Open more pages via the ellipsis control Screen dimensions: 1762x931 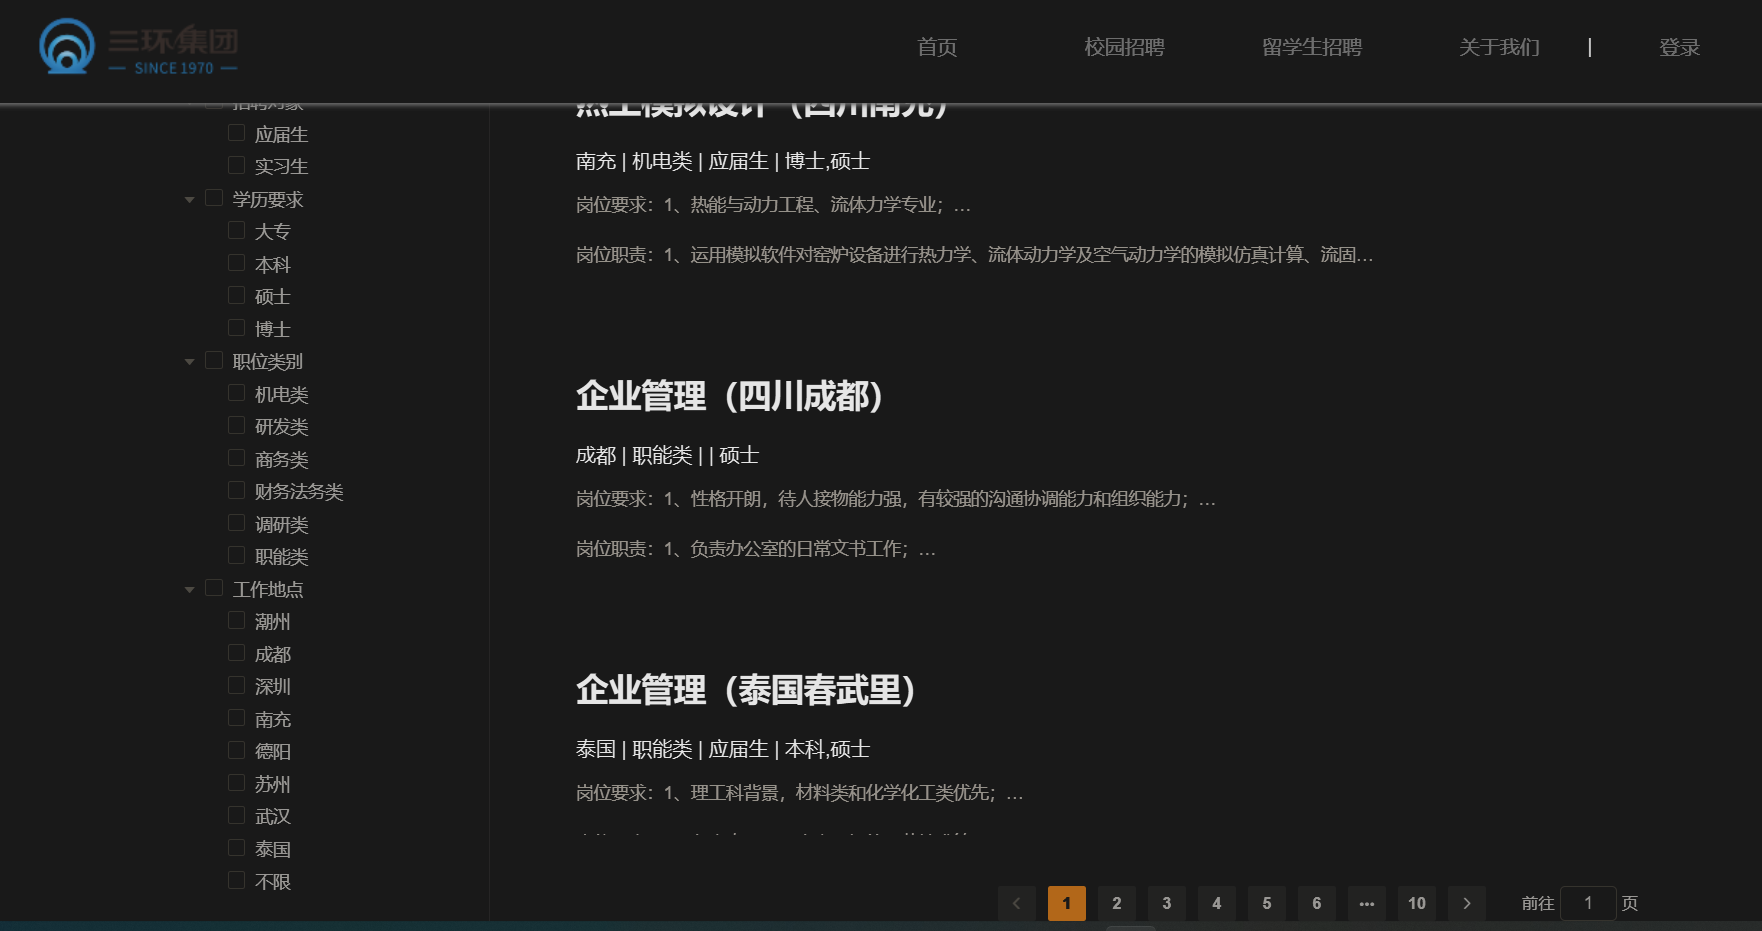tap(1367, 903)
